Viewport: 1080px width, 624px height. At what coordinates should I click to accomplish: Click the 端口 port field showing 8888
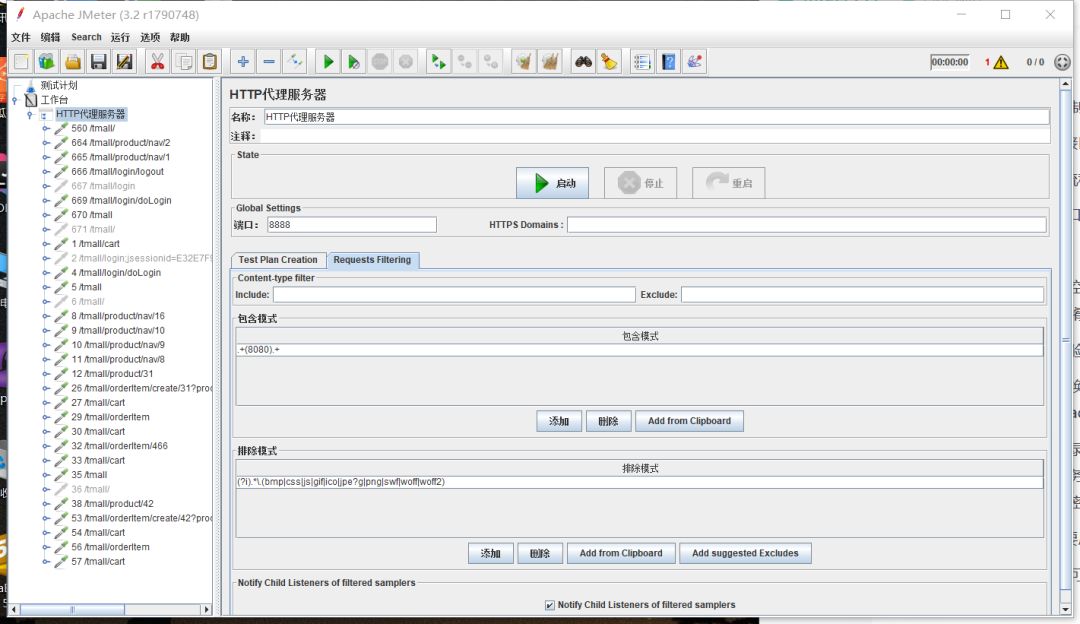click(350, 225)
